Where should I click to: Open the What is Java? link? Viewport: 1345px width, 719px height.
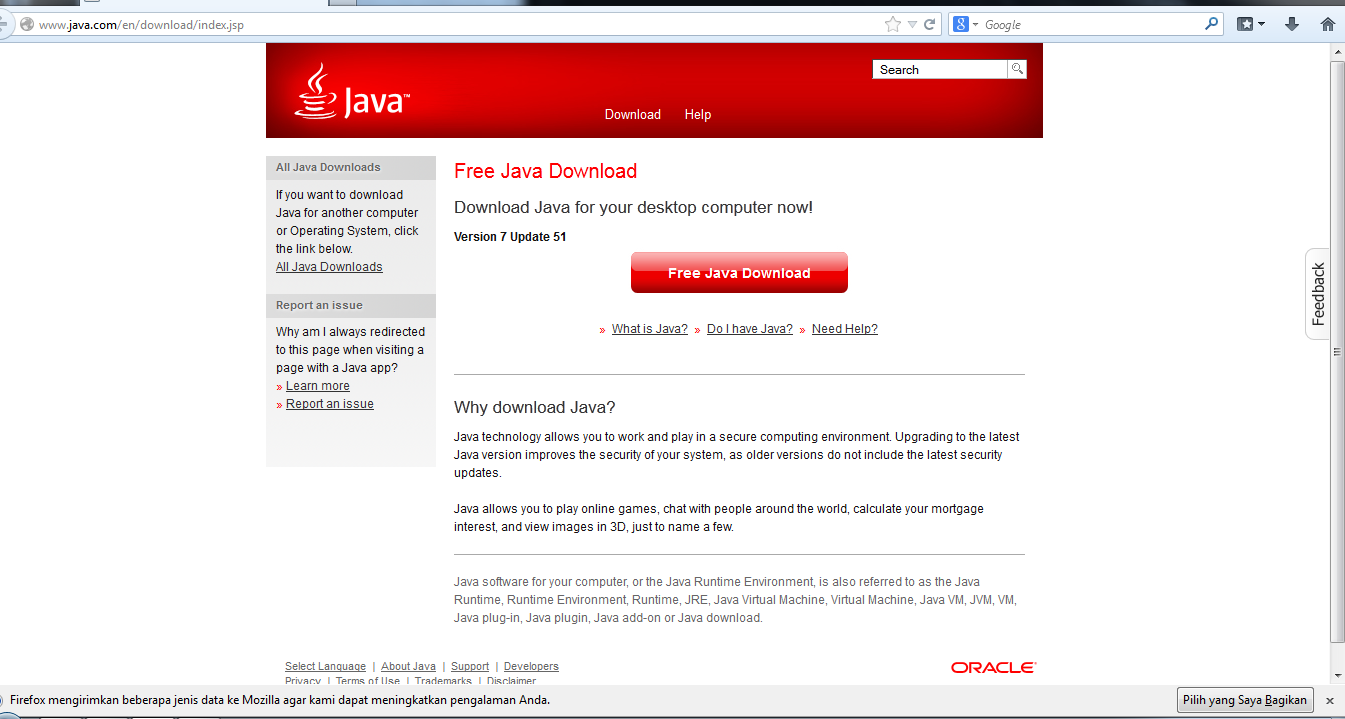650,329
